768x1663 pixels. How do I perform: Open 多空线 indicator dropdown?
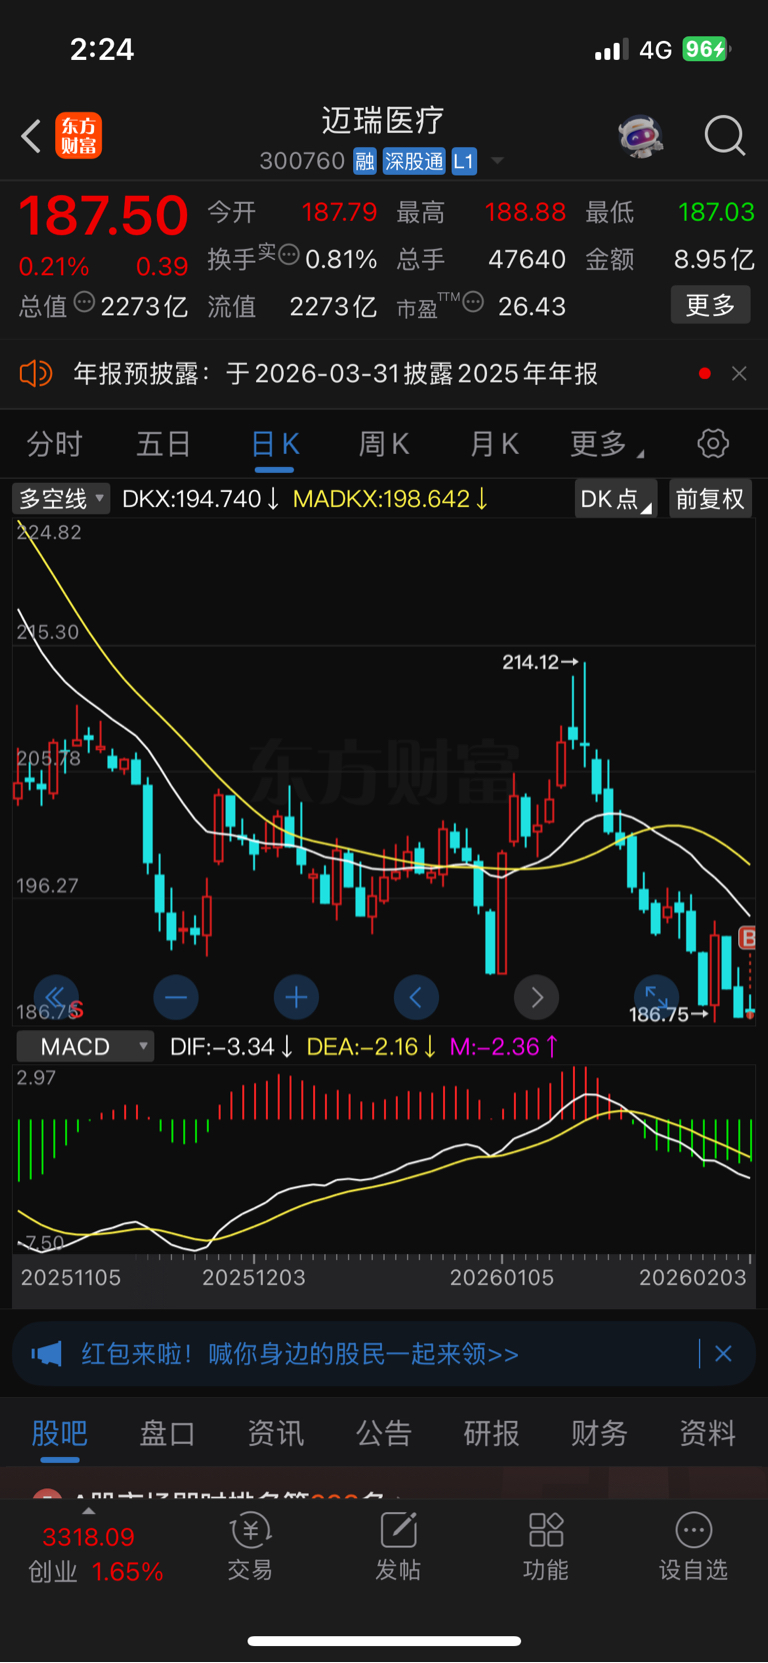point(61,498)
